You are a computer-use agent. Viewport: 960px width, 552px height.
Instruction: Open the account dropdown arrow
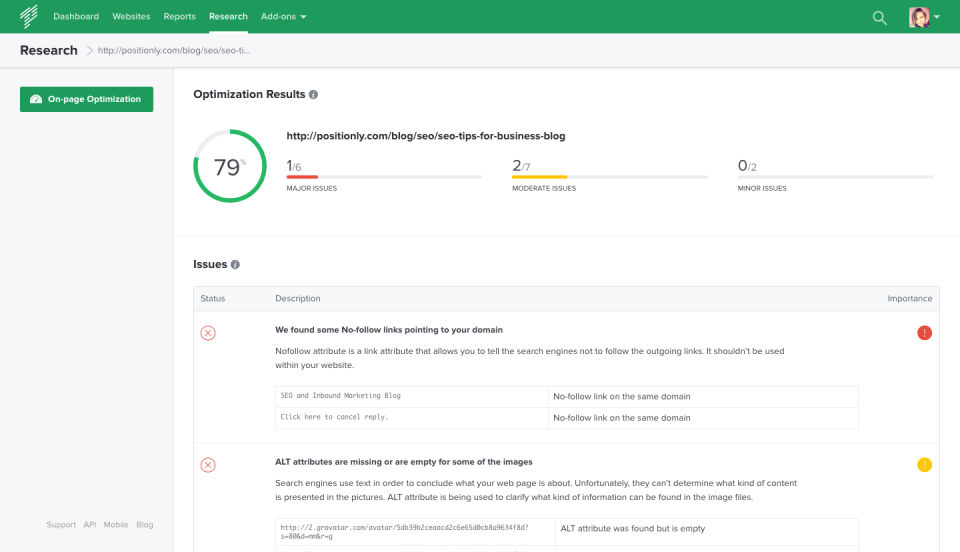pos(937,17)
